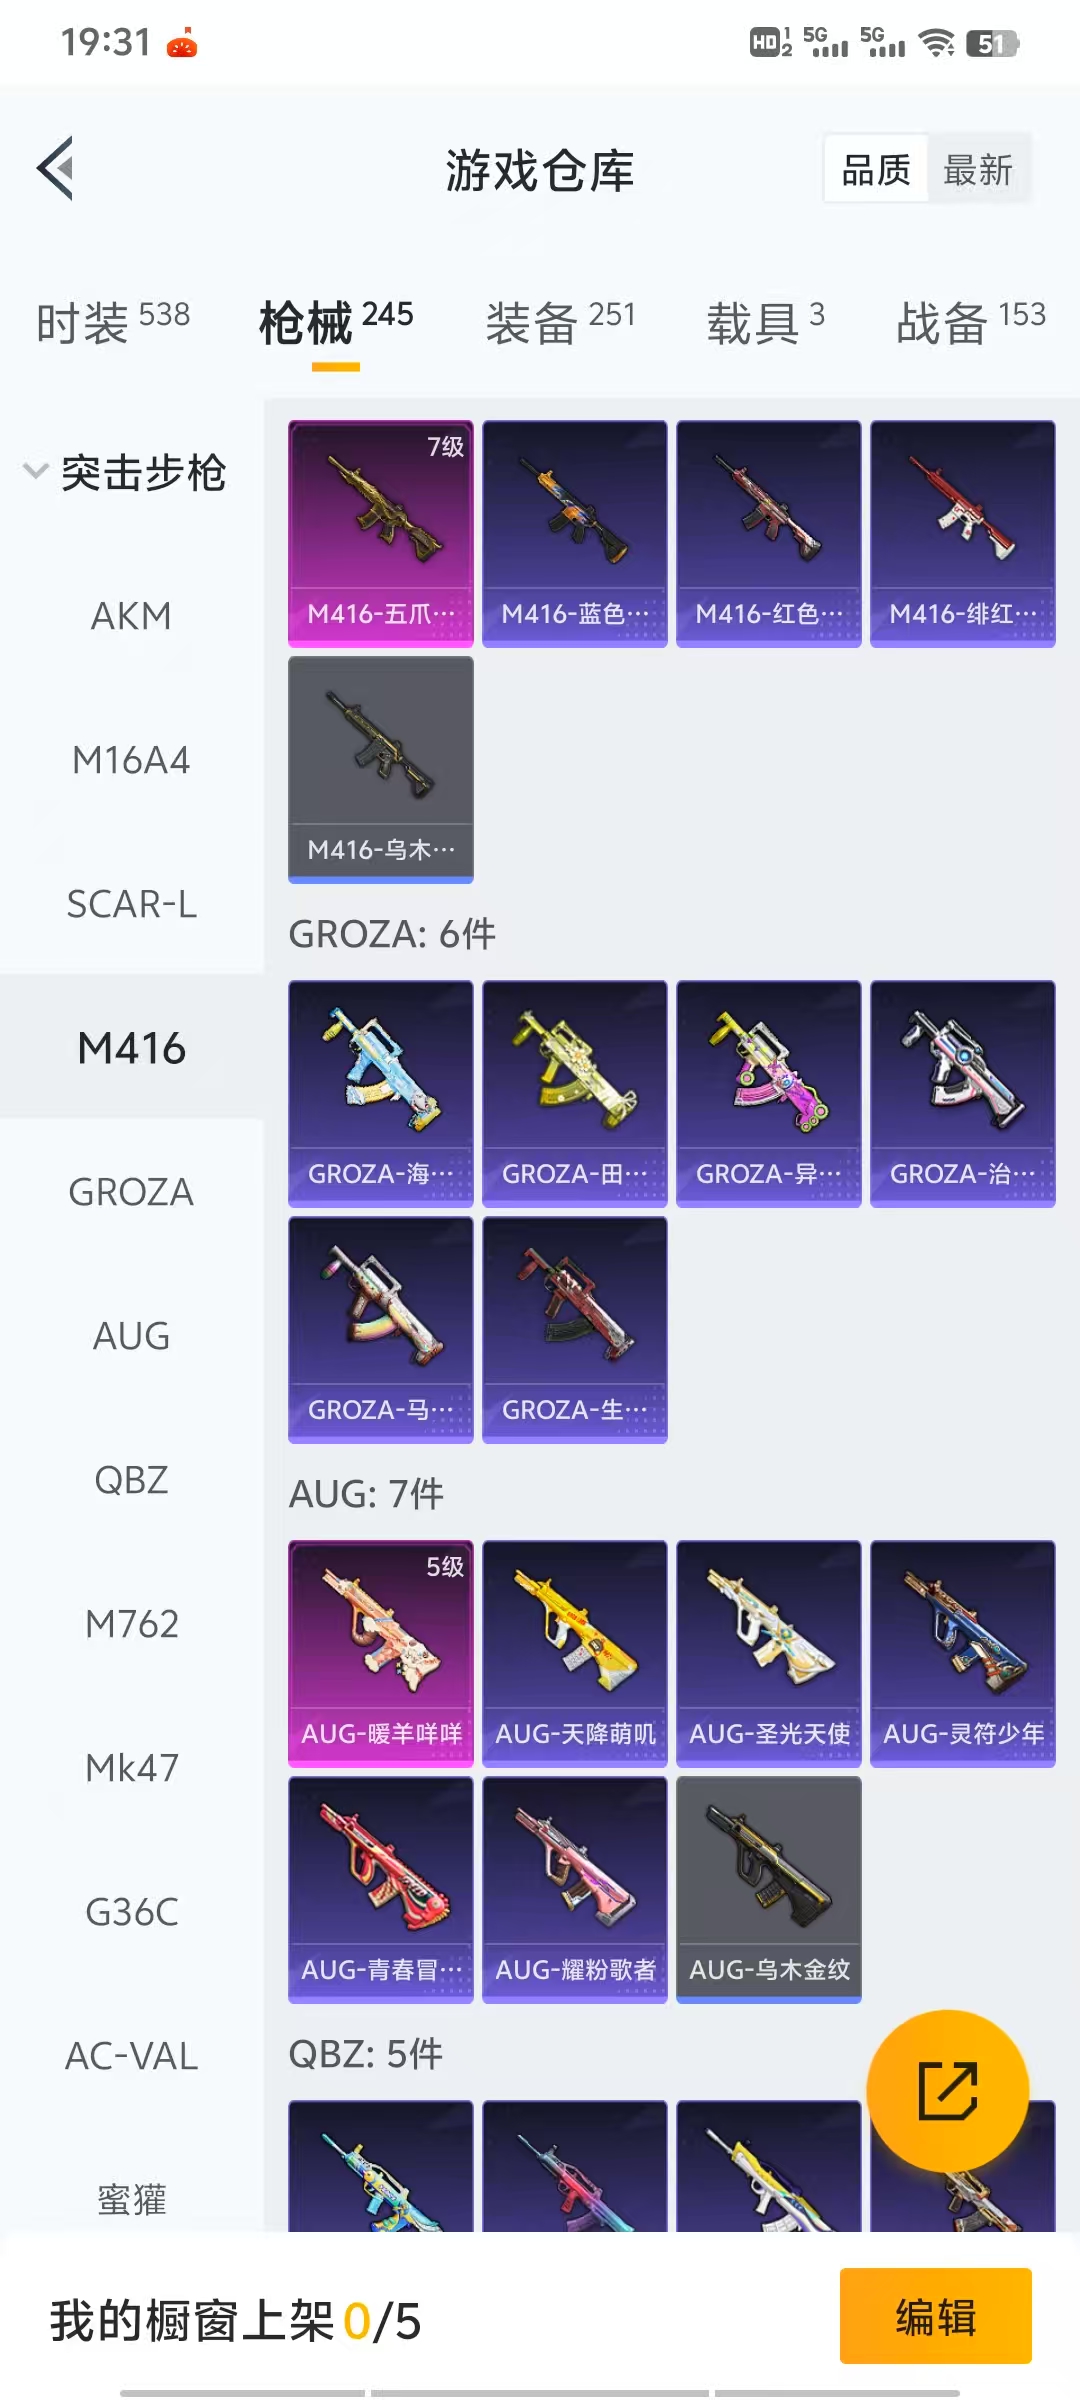Select the AUG-暖羊咩咩 level 5 skin
This screenshot has height=2400, width=1080.
pyautogui.click(x=381, y=1653)
